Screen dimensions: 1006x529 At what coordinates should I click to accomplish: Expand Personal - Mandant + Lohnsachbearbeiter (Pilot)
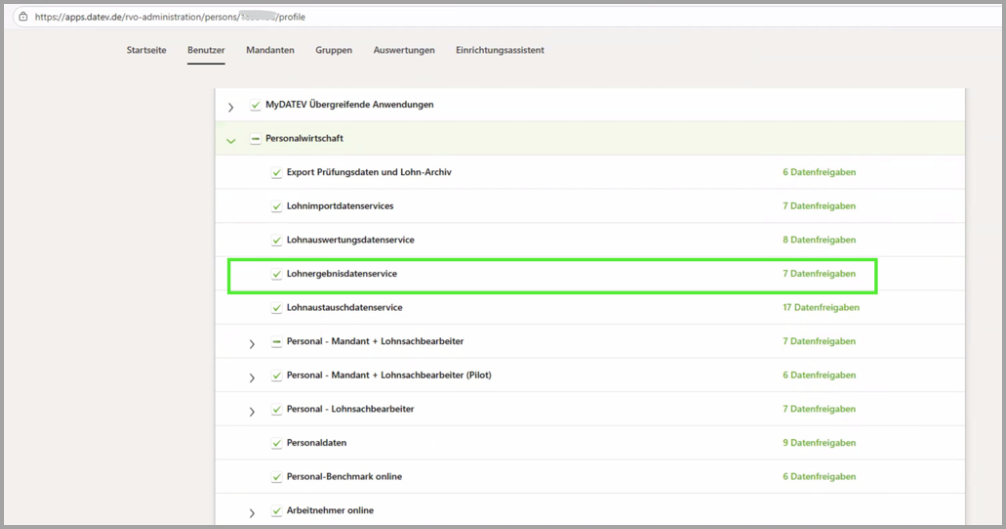pyautogui.click(x=252, y=377)
